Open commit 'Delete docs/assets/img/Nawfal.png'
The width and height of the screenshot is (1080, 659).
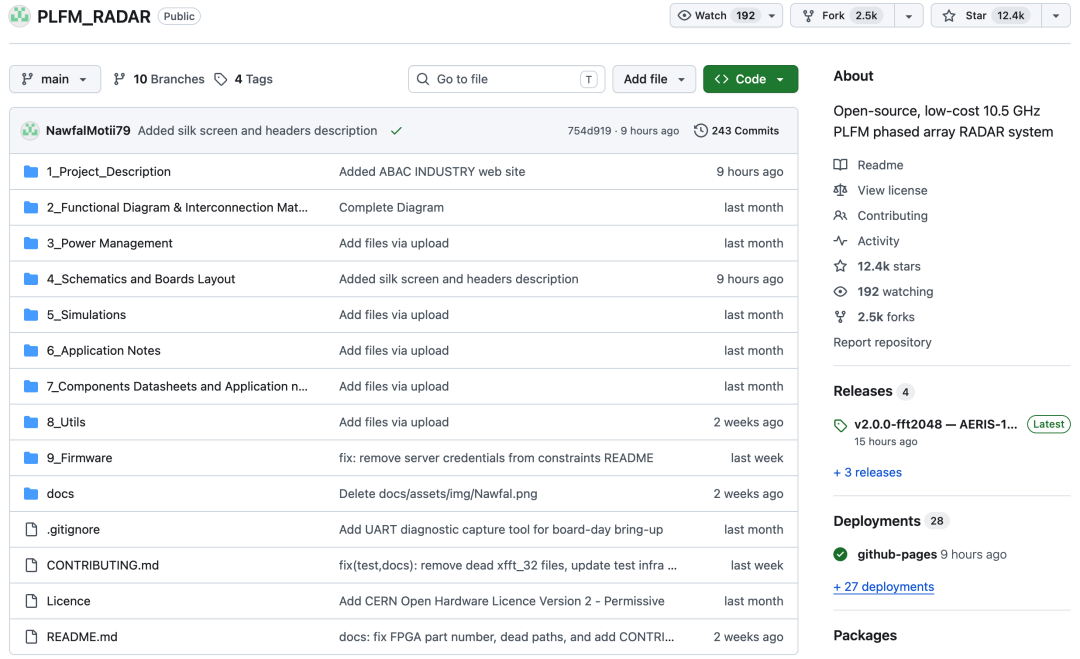click(x=438, y=494)
